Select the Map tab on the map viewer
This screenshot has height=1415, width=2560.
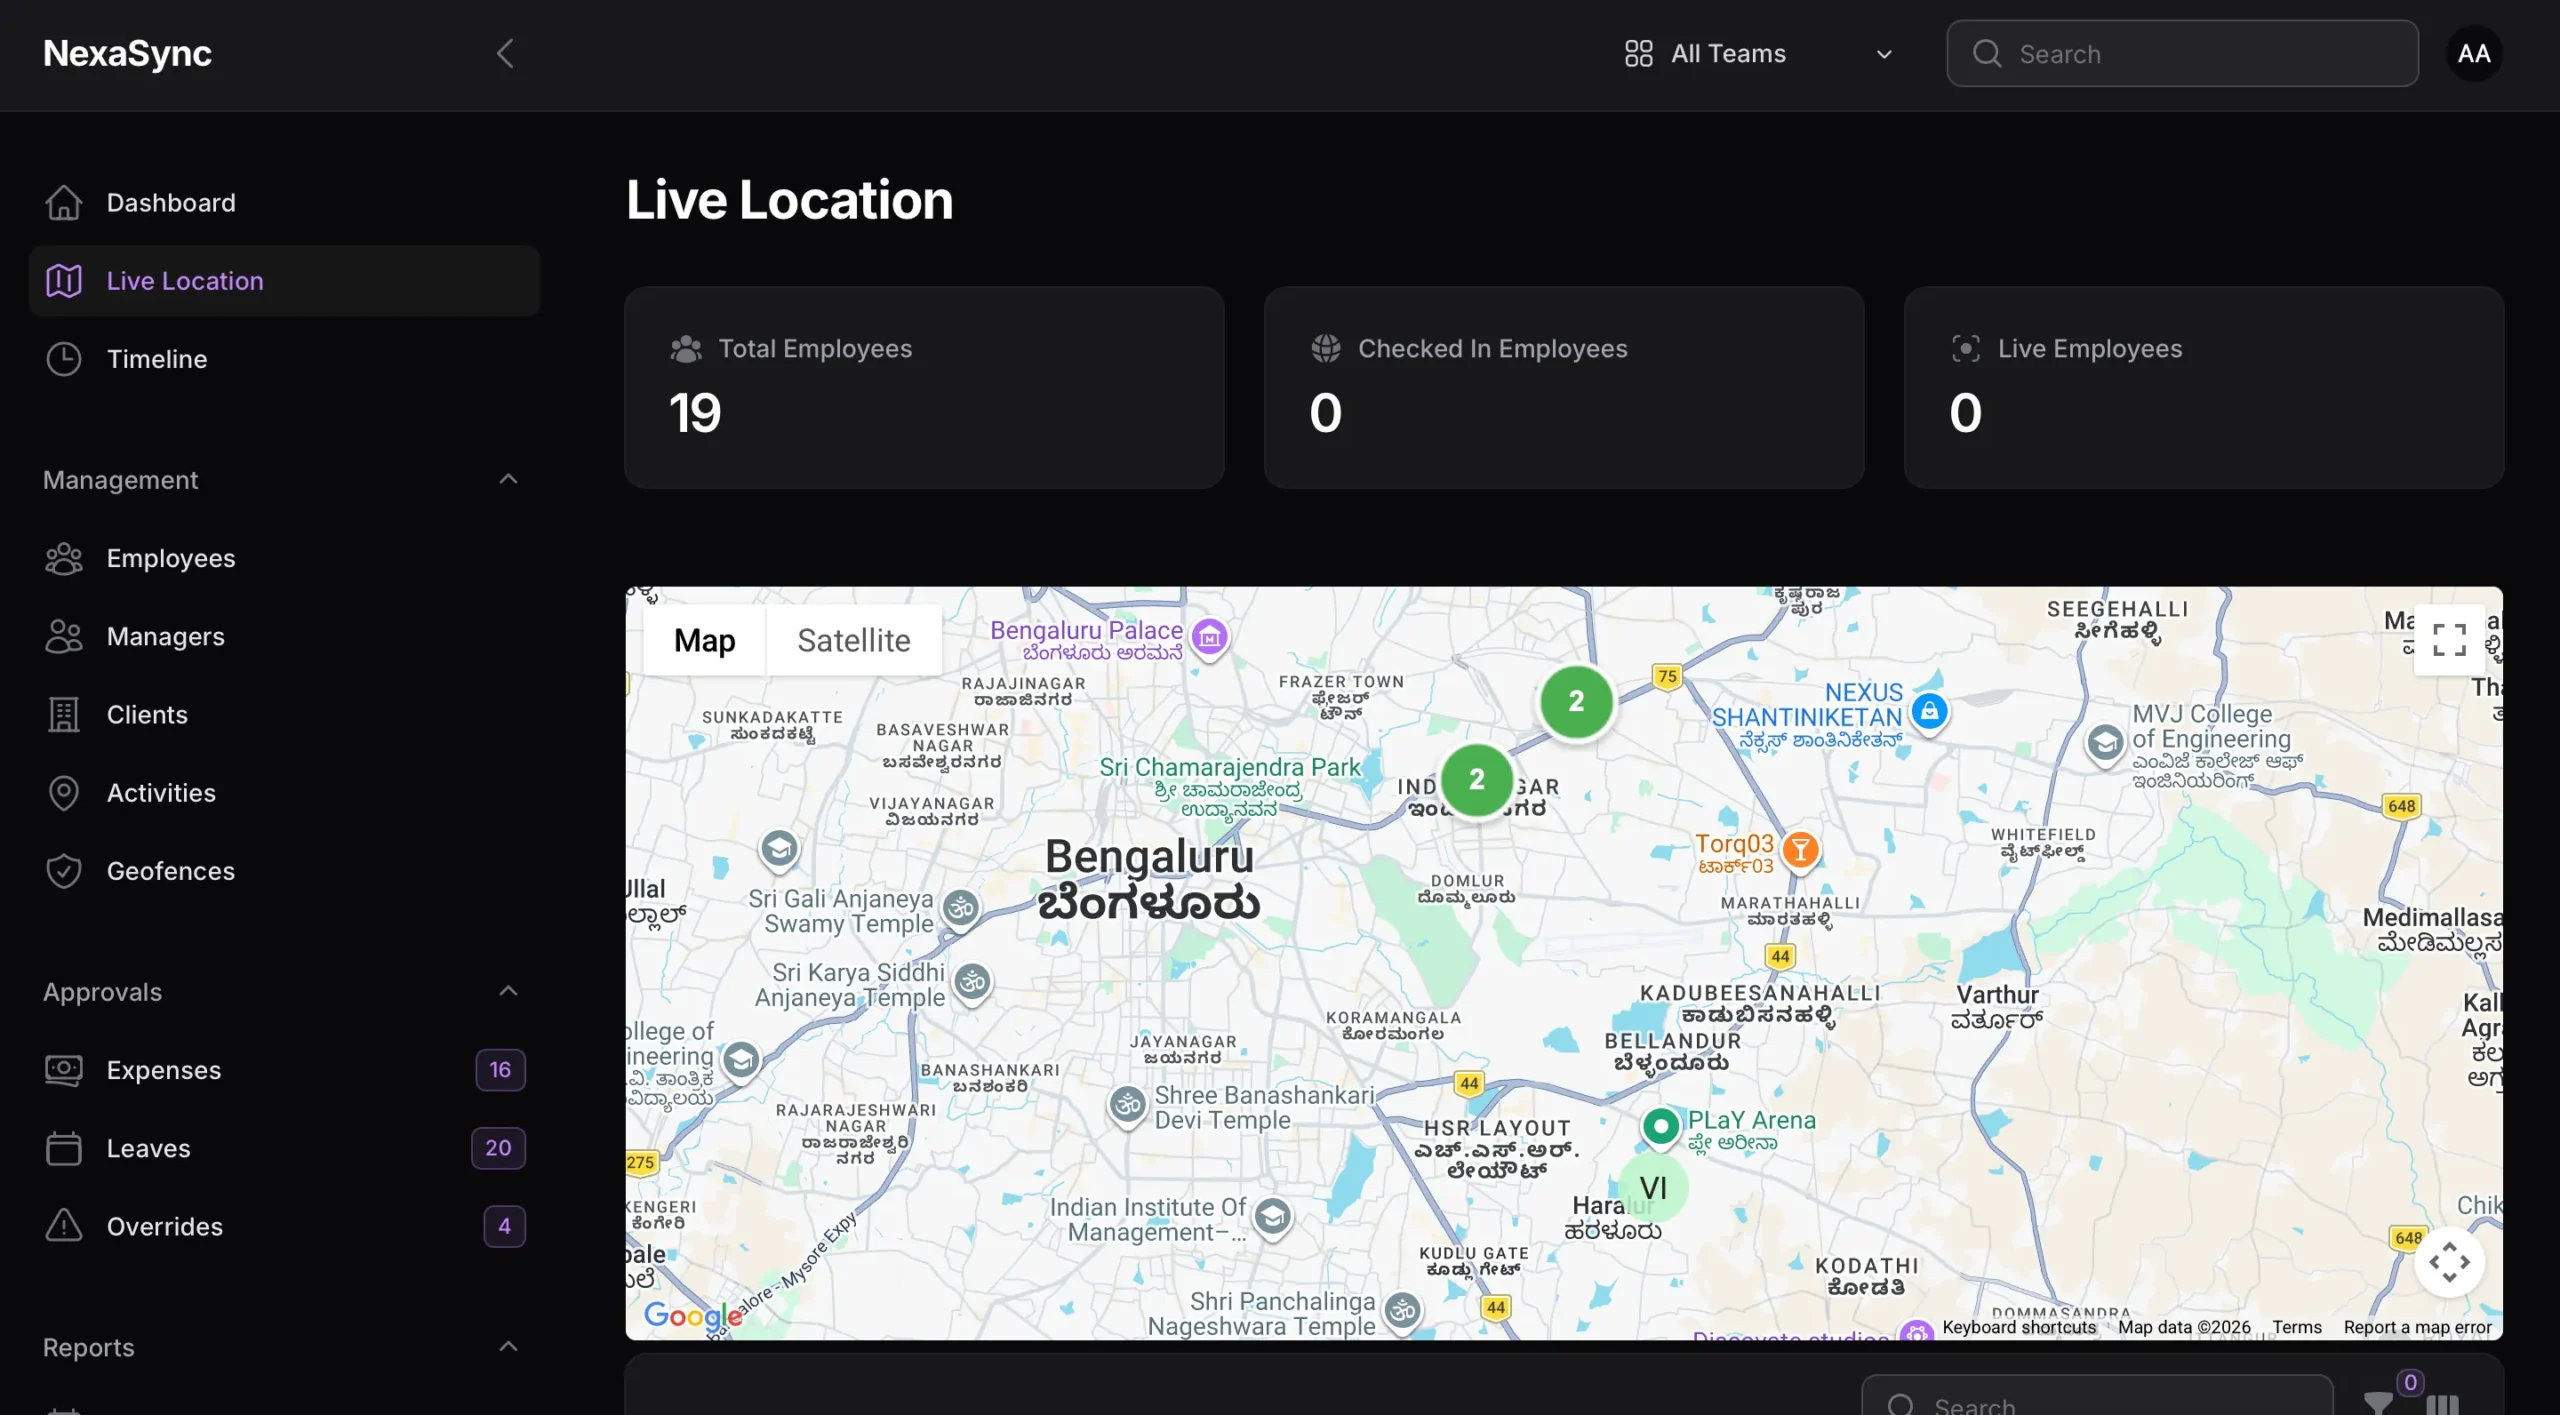[x=704, y=639]
